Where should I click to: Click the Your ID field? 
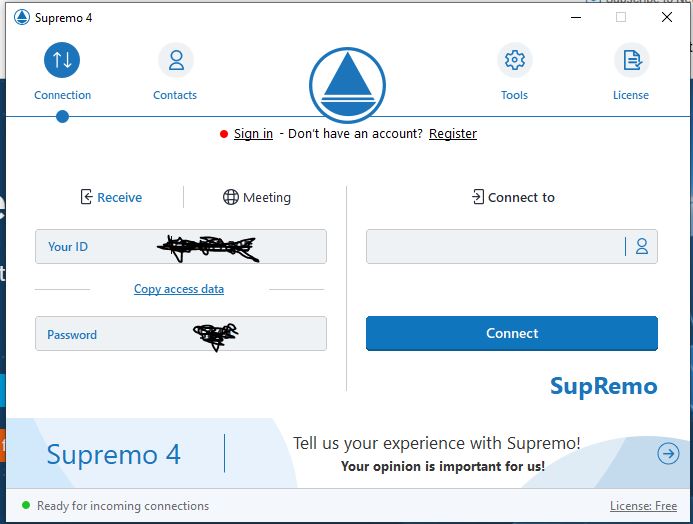pyautogui.click(x=180, y=246)
